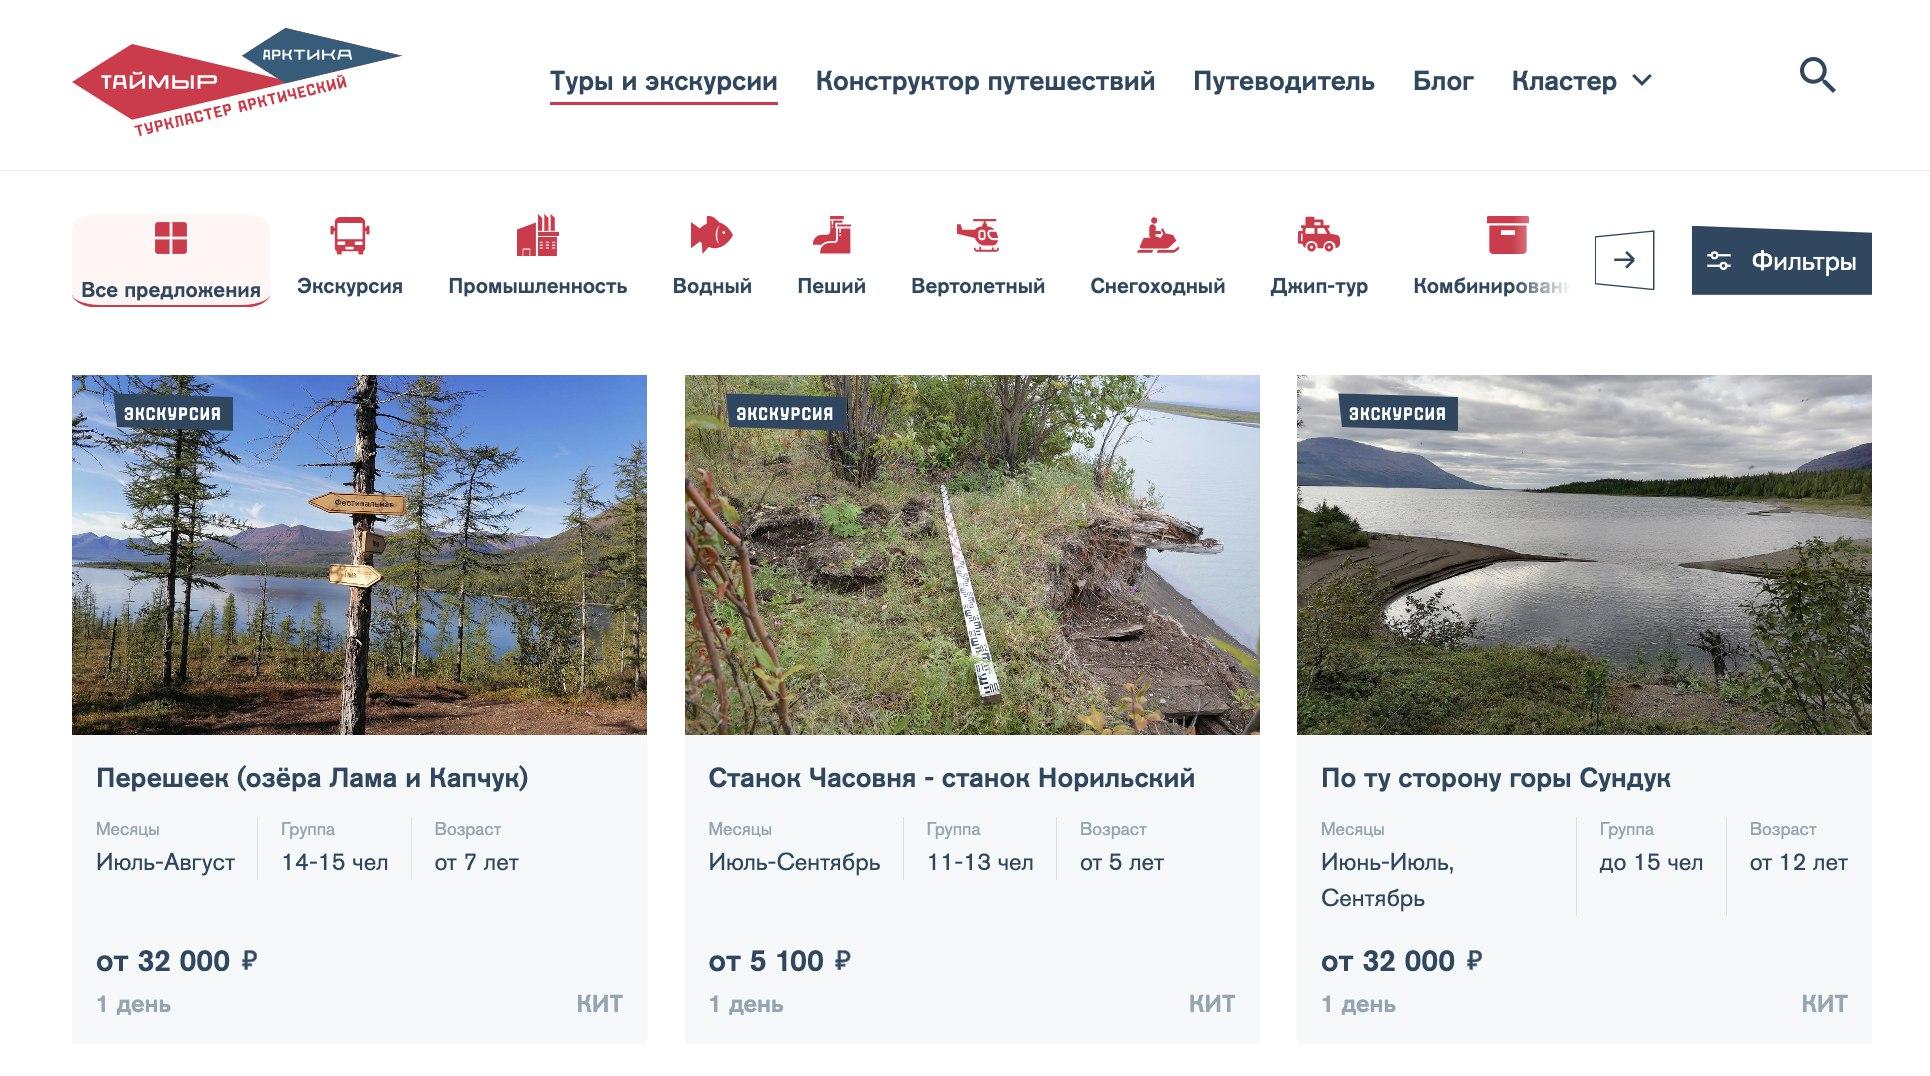Open the Станок Часовня - станок Норильский title
Viewport: 1930px width, 1076px height.
click(951, 778)
